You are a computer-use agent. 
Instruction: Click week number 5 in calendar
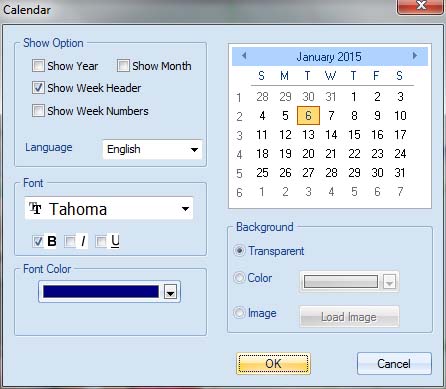click(239, 174)
